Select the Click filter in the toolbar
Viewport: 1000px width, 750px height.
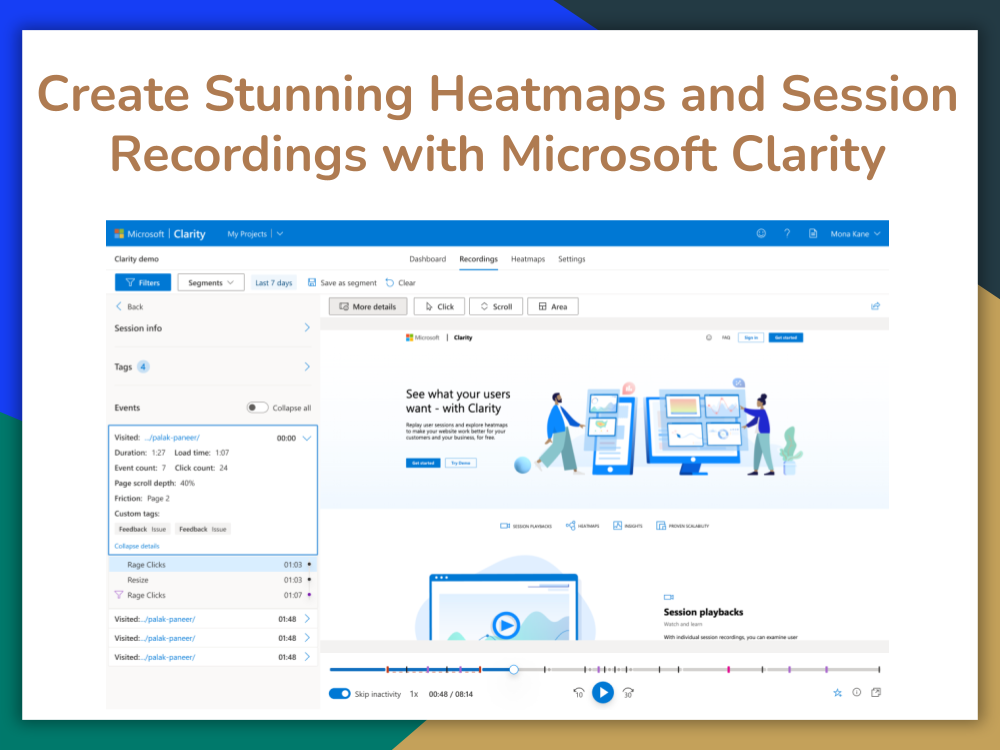[x=439, y=306]
